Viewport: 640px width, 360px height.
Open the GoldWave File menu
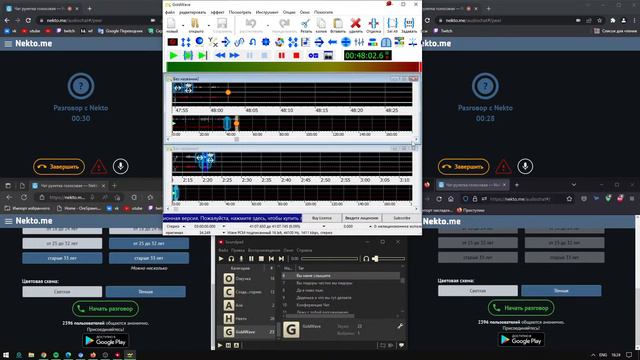coord(170,12)
